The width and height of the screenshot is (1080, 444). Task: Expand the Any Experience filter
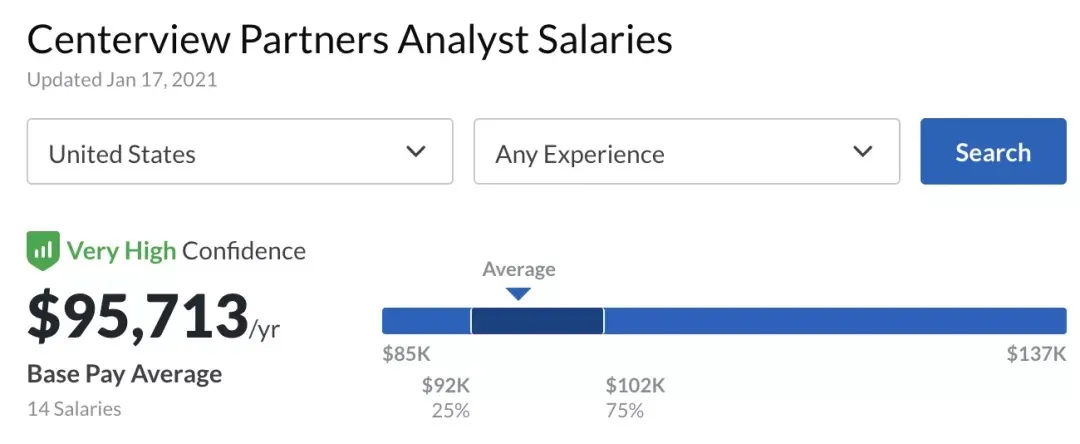click(x=686, y=152)
